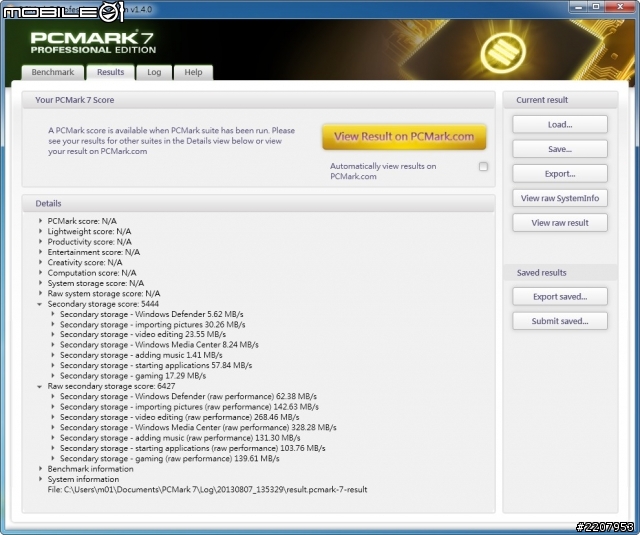Close the PCMark 7 window
Viewport: 640px width, 535px height.
(620, 6)
